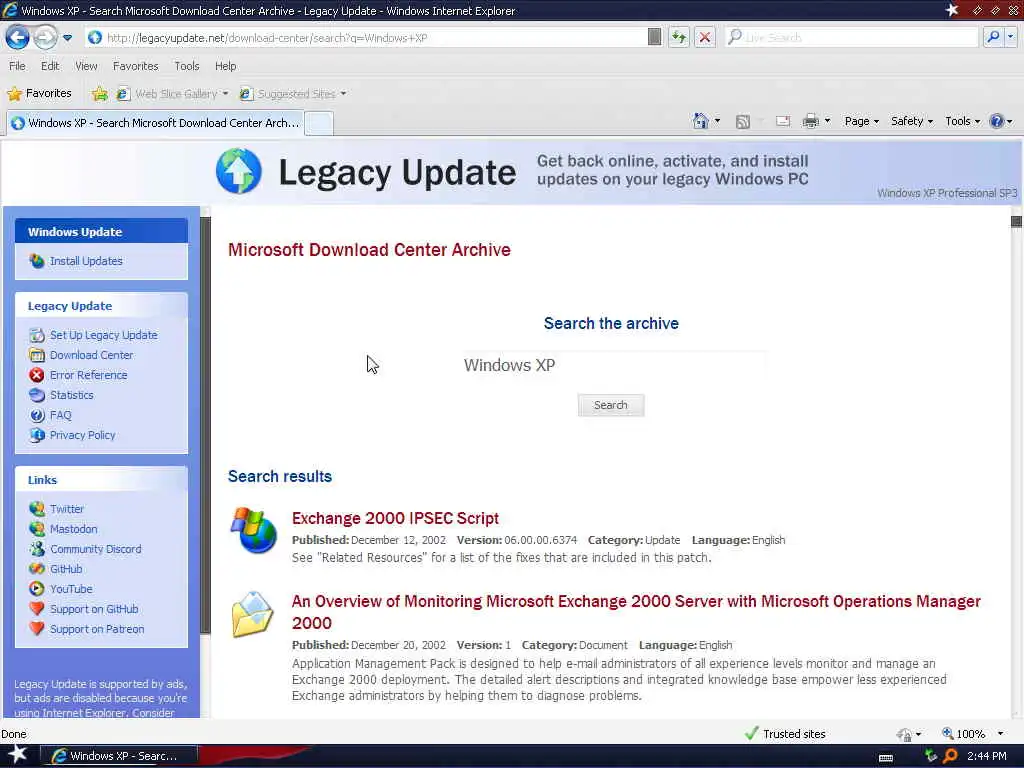Click the Twitter link icon
This screenshot has height=768, width=1024.
click(37, 509)
